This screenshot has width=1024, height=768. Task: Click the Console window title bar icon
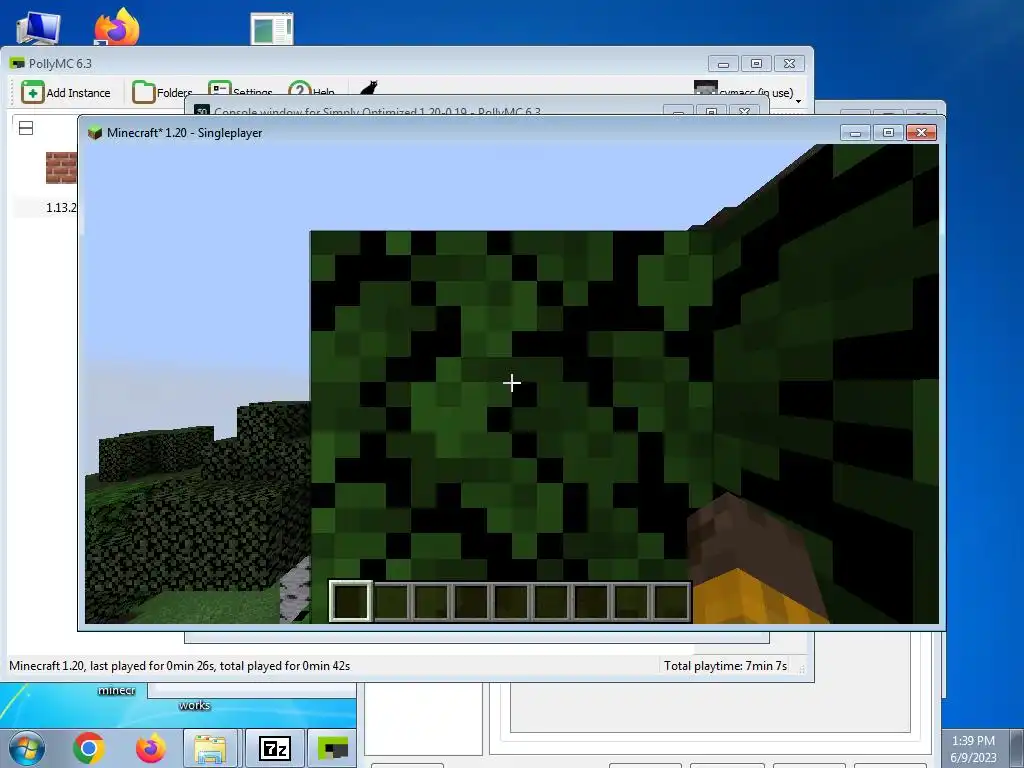pyautogui.click(x=202, y=110)
